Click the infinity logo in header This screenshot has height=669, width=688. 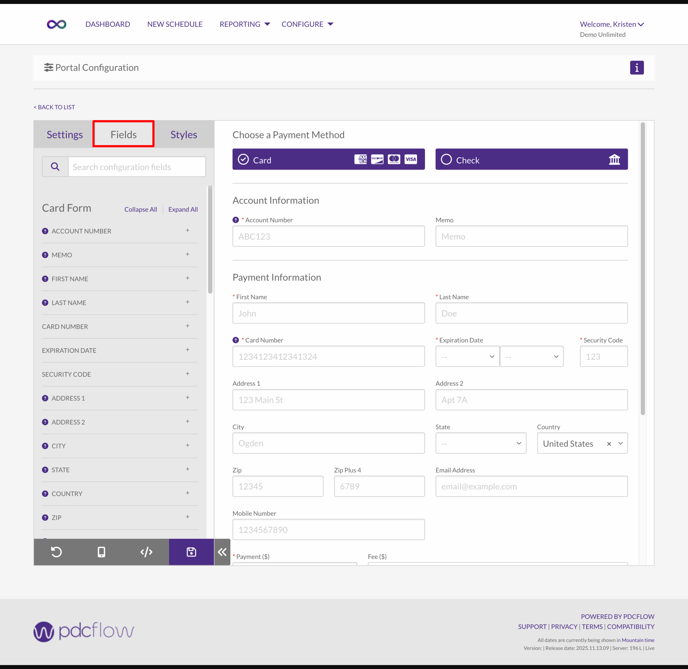(57, 24)
